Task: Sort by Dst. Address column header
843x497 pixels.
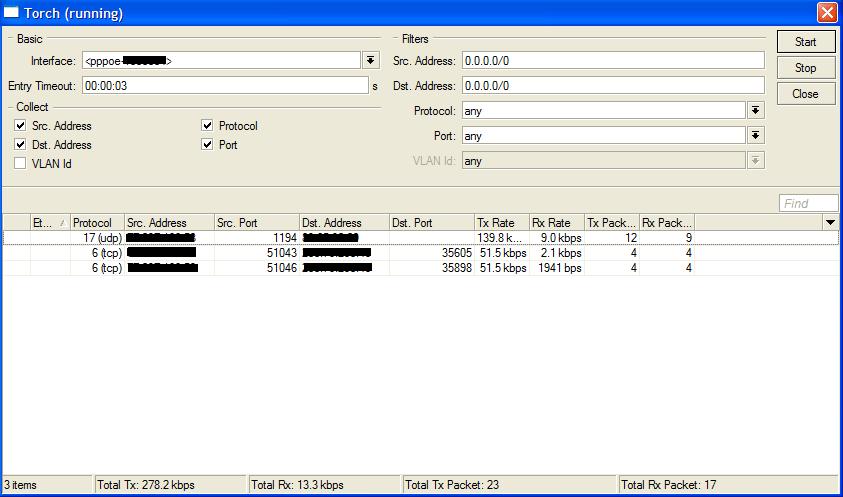Action: tap(344, 223)
